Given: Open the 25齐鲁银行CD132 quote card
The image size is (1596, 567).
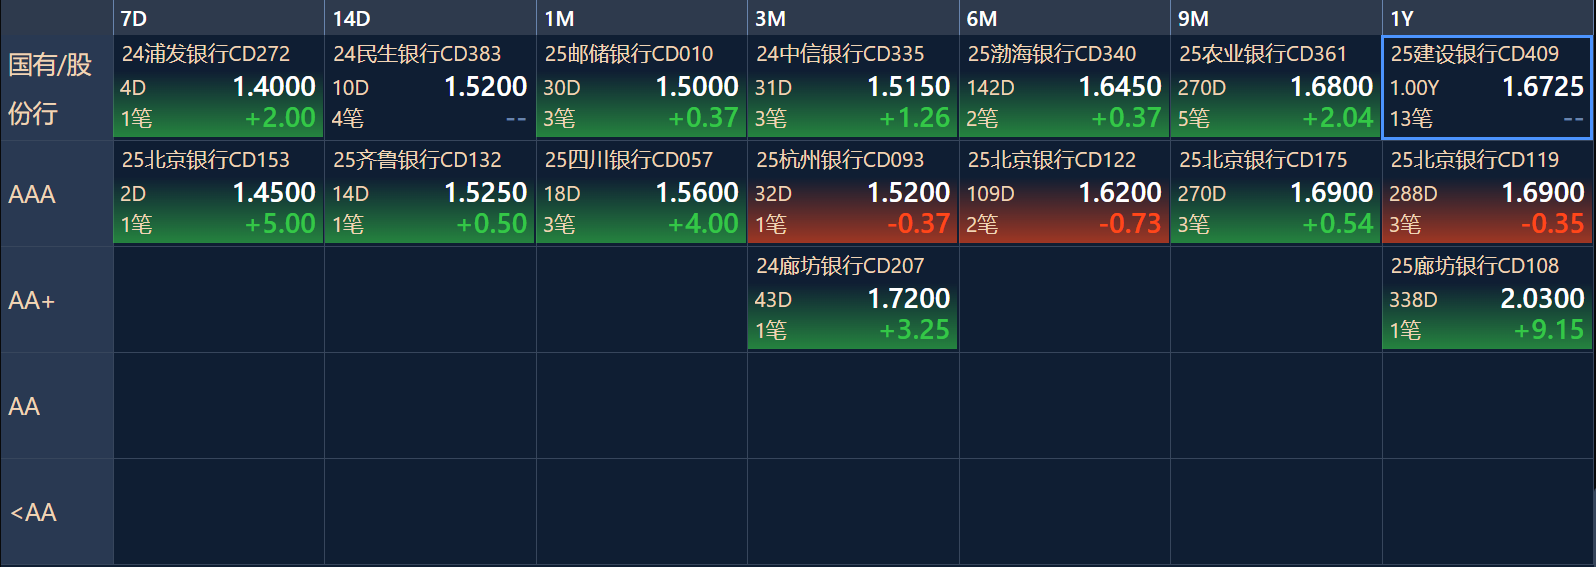Looking at the screenshot, I should pos(430,193).
